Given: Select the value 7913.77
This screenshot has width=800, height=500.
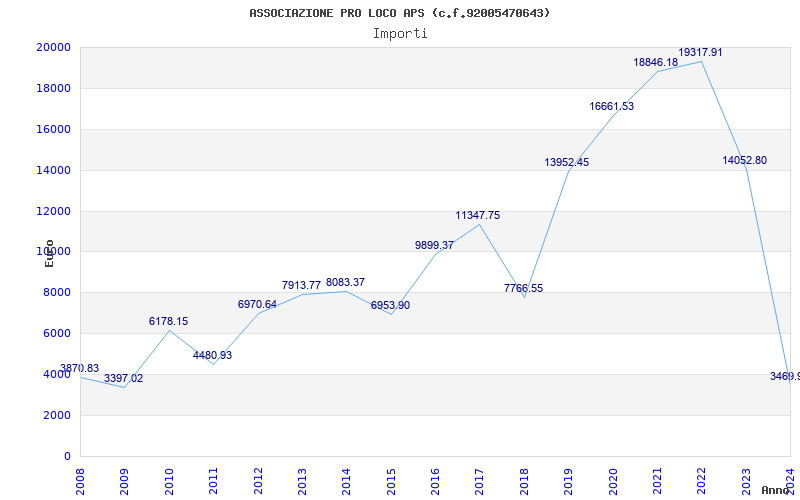Looking at the screenshot, I should click(x=302, y=285).
